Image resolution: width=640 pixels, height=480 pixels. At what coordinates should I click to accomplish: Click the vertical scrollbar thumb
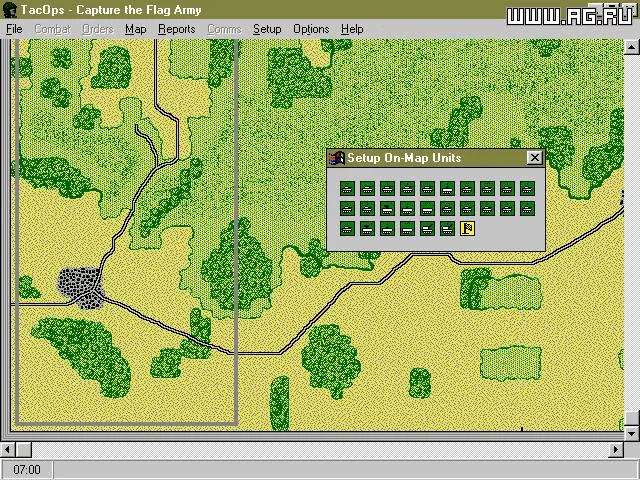pyautogui.click(x=632, y=418)
